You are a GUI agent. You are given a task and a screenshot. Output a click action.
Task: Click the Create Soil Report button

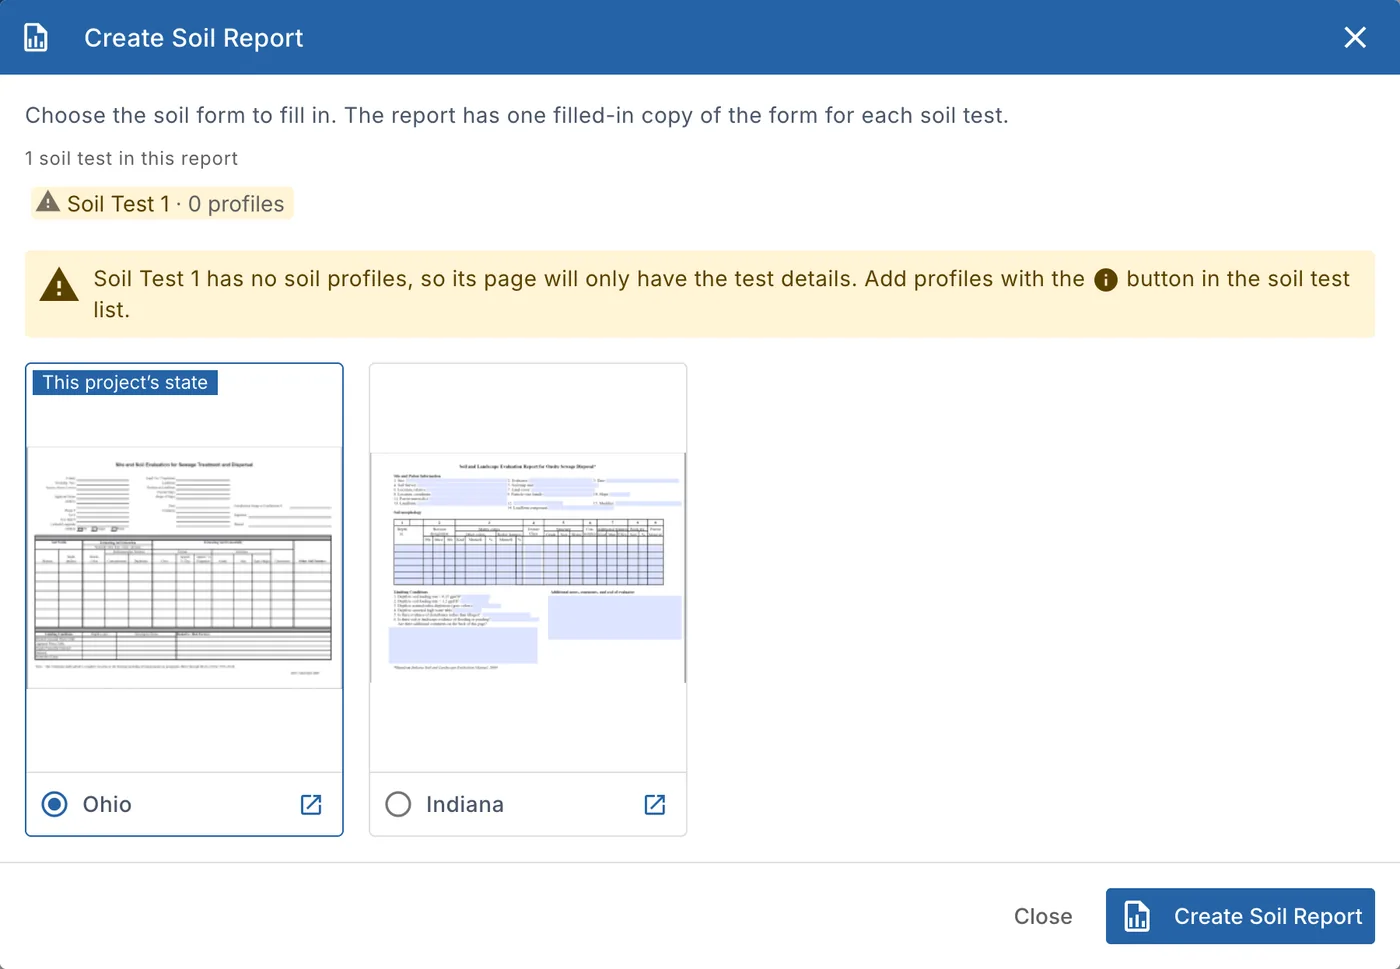tap(1240, 916)
